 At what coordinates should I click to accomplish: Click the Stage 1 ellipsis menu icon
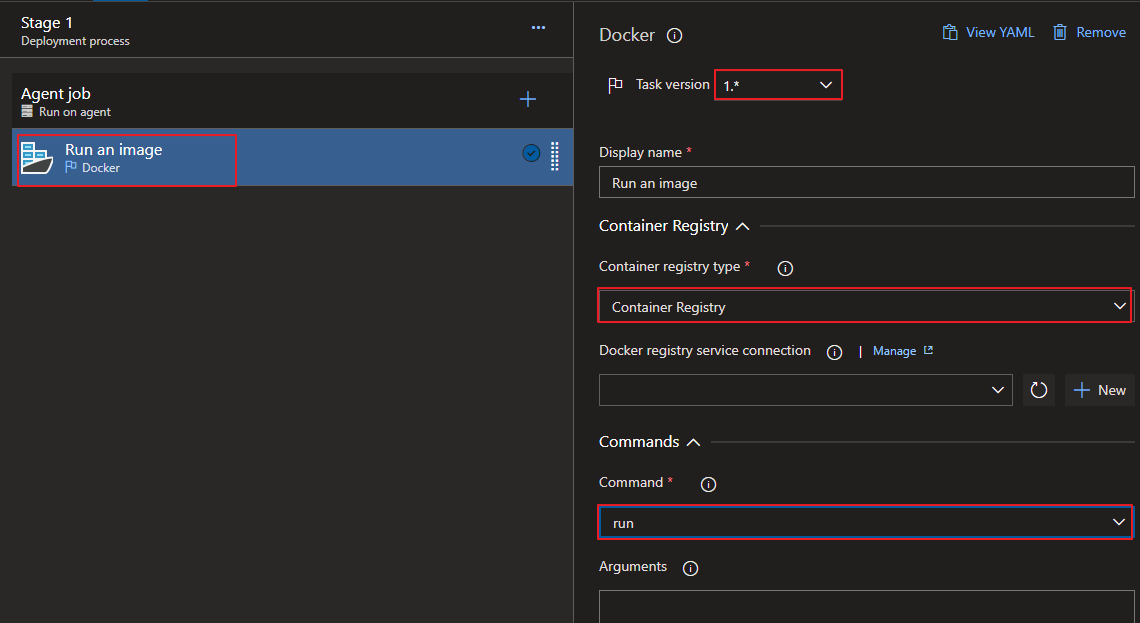[x=538, y=28]
